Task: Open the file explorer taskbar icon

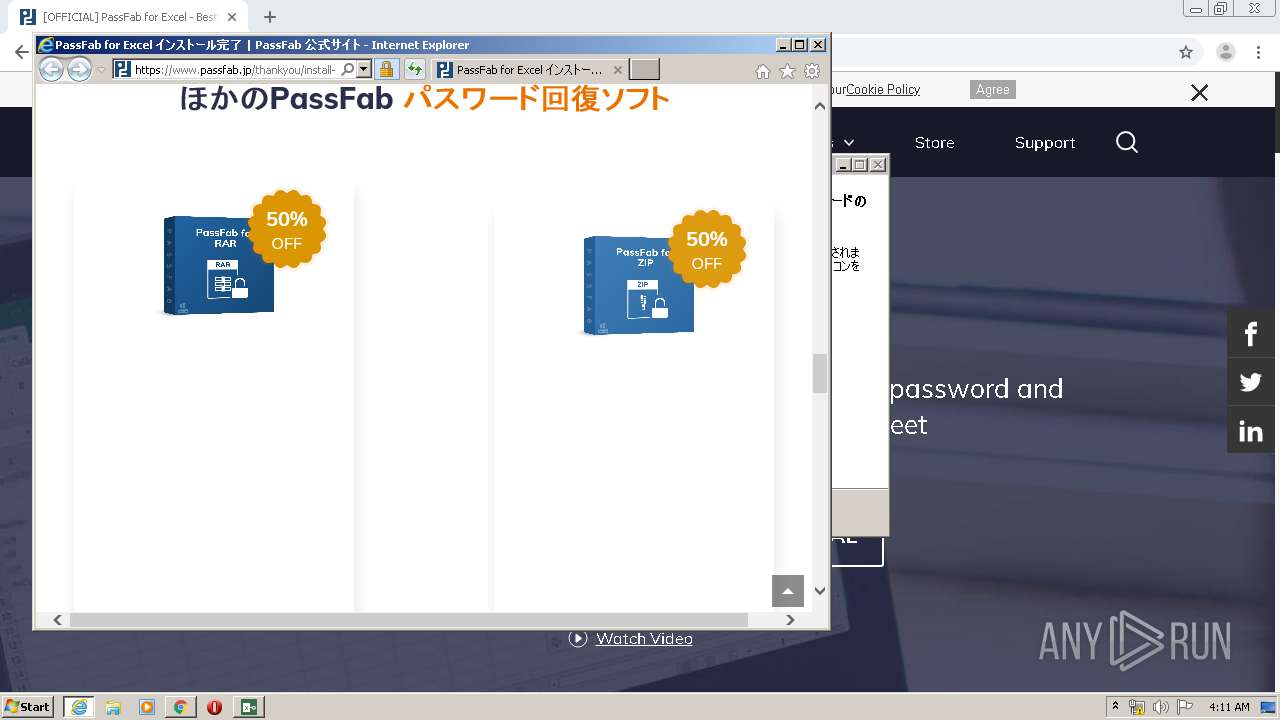Action: 113,707
